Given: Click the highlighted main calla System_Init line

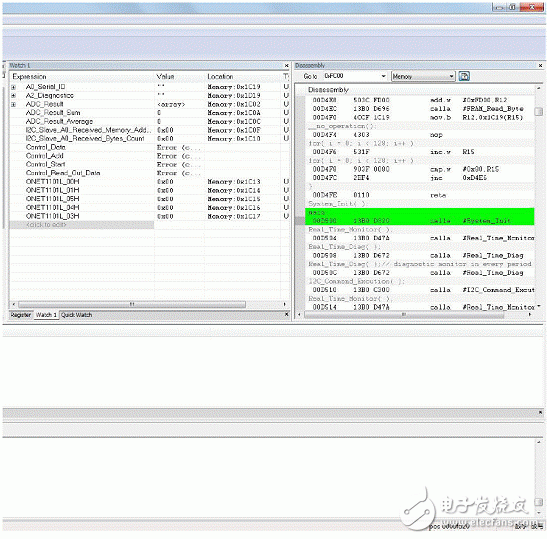Looking at the screenshot, I should point(420,217).
